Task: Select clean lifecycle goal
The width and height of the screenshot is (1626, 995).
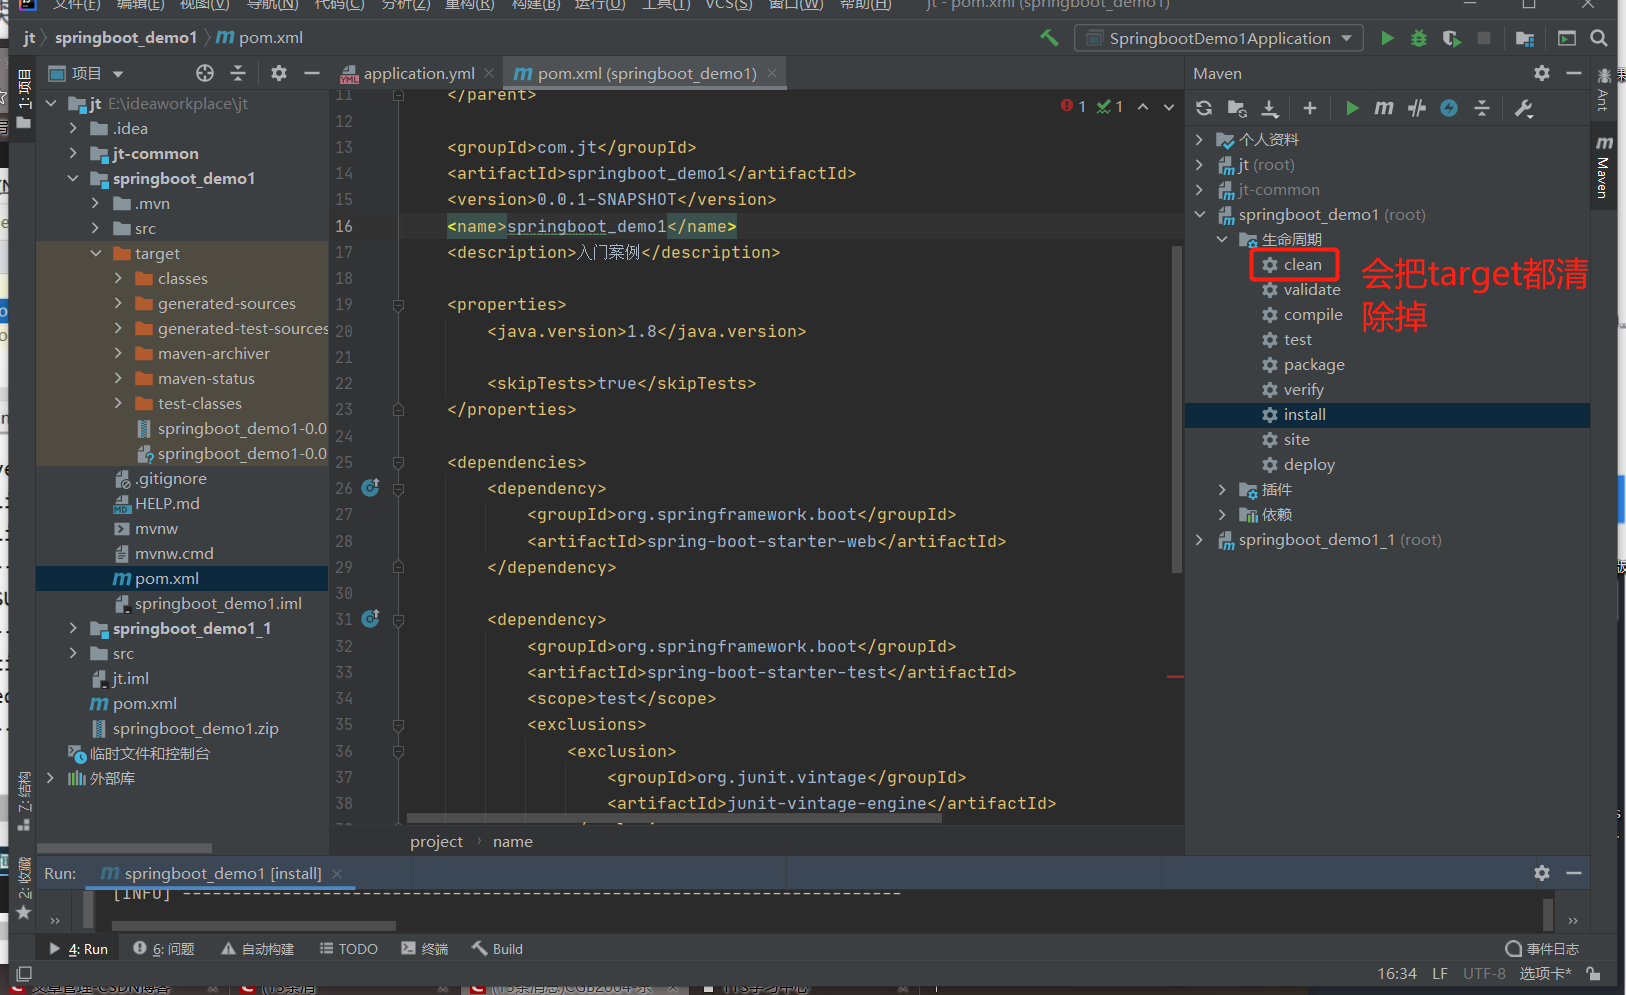Action: coord(1302,264)
